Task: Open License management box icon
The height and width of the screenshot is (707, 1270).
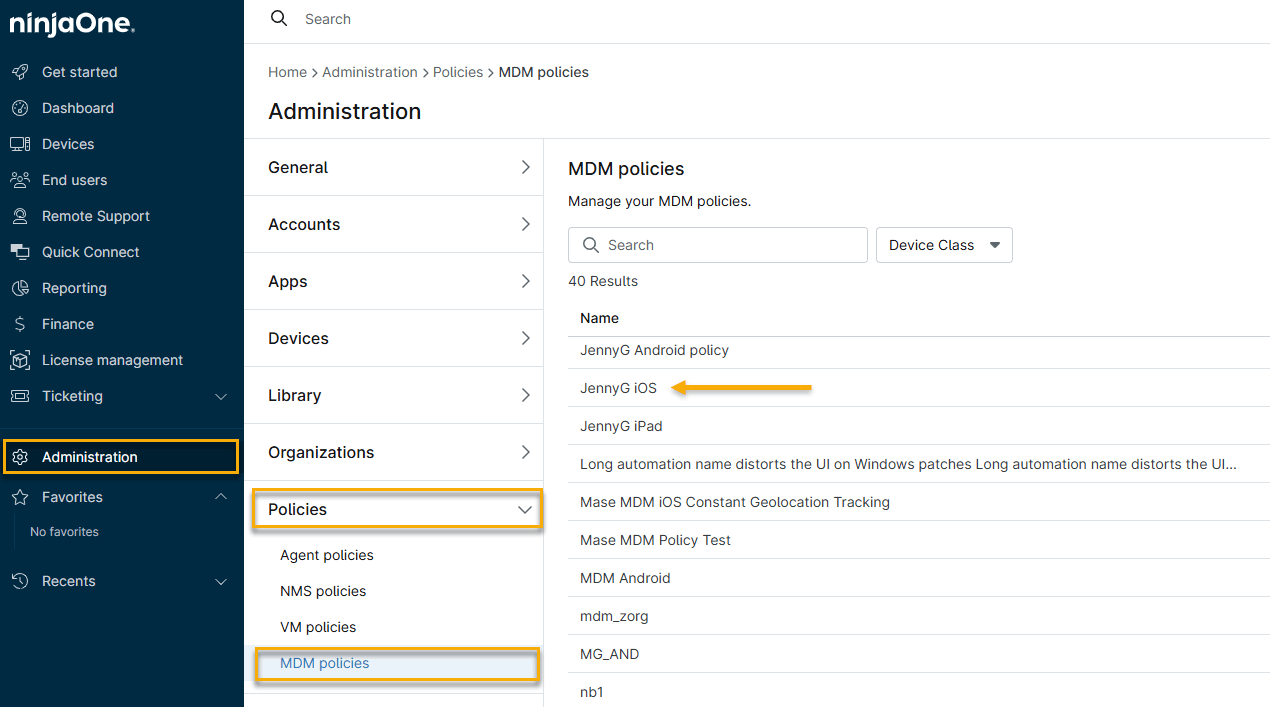Action: click(x=19, y=360)
